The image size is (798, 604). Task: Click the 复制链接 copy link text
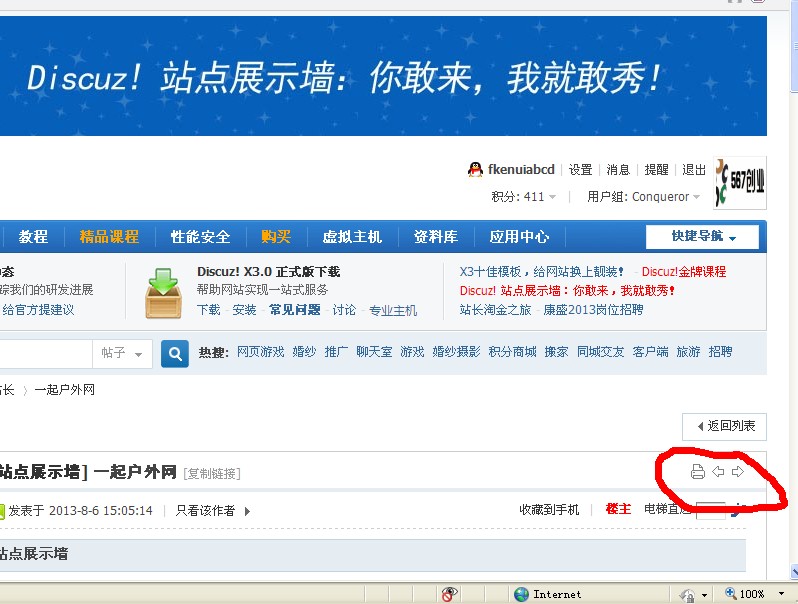coord(212,474)
